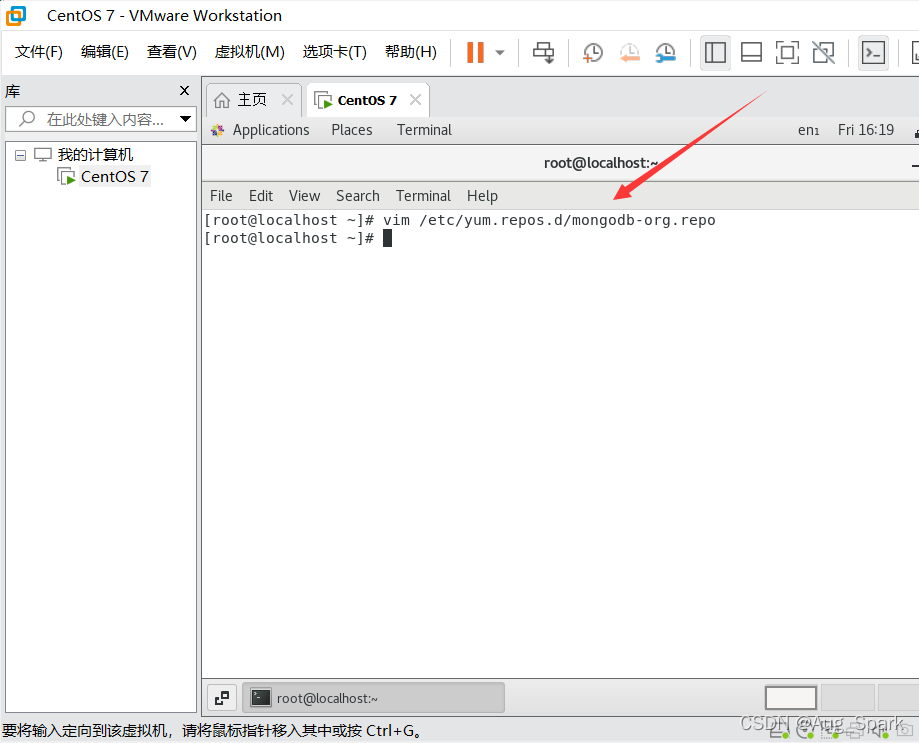
Task: Click the show desktop windows icon
Action: 222,698
